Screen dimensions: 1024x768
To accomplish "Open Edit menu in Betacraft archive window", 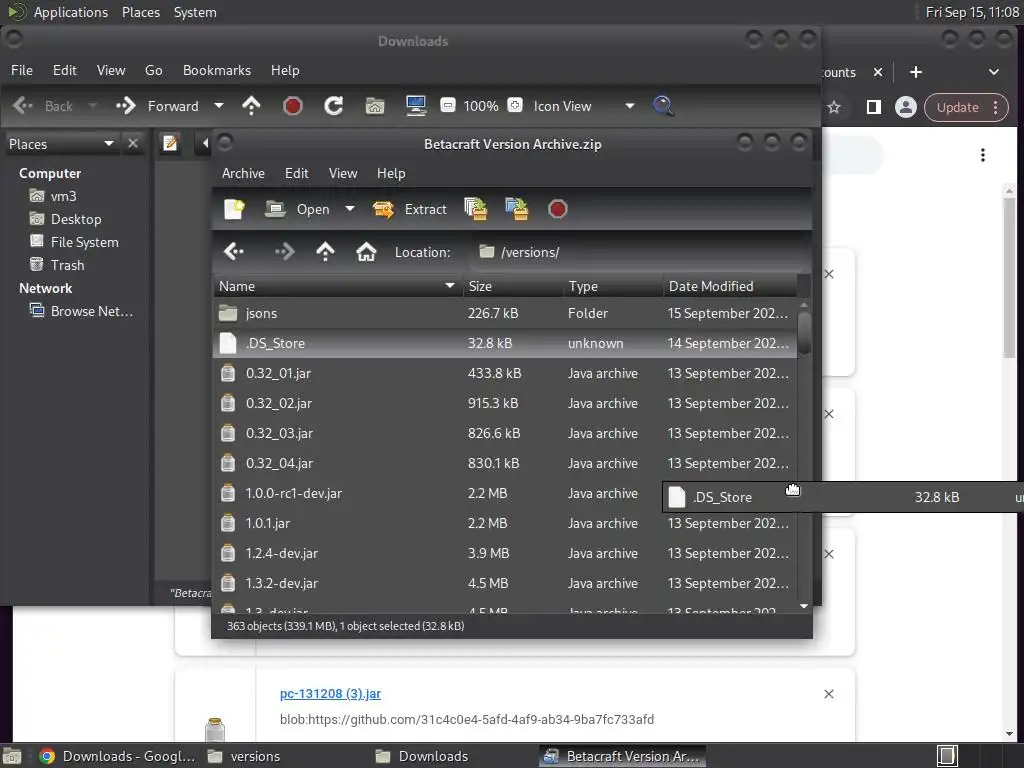I will (x=296, y=173).
